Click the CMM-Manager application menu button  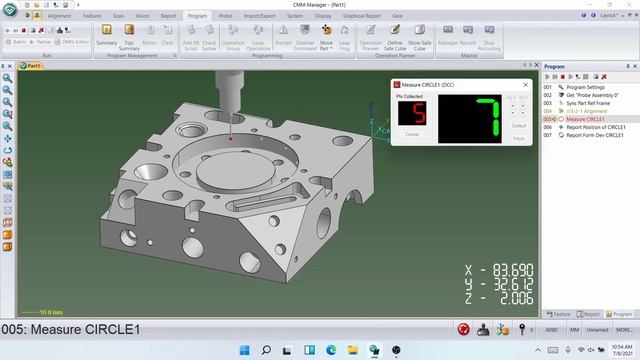click(10, 10)
